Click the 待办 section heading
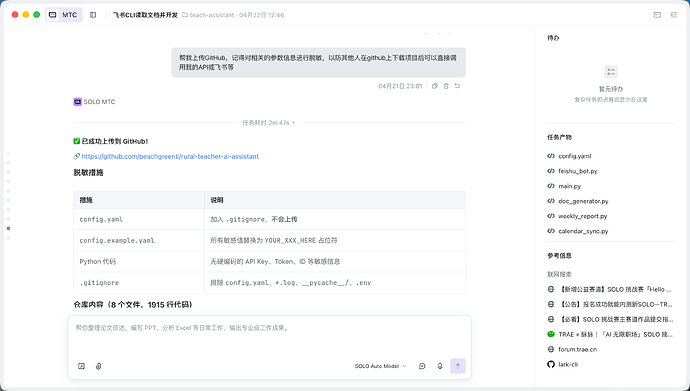This screenshot has height=391, width=690. point(553,38)
